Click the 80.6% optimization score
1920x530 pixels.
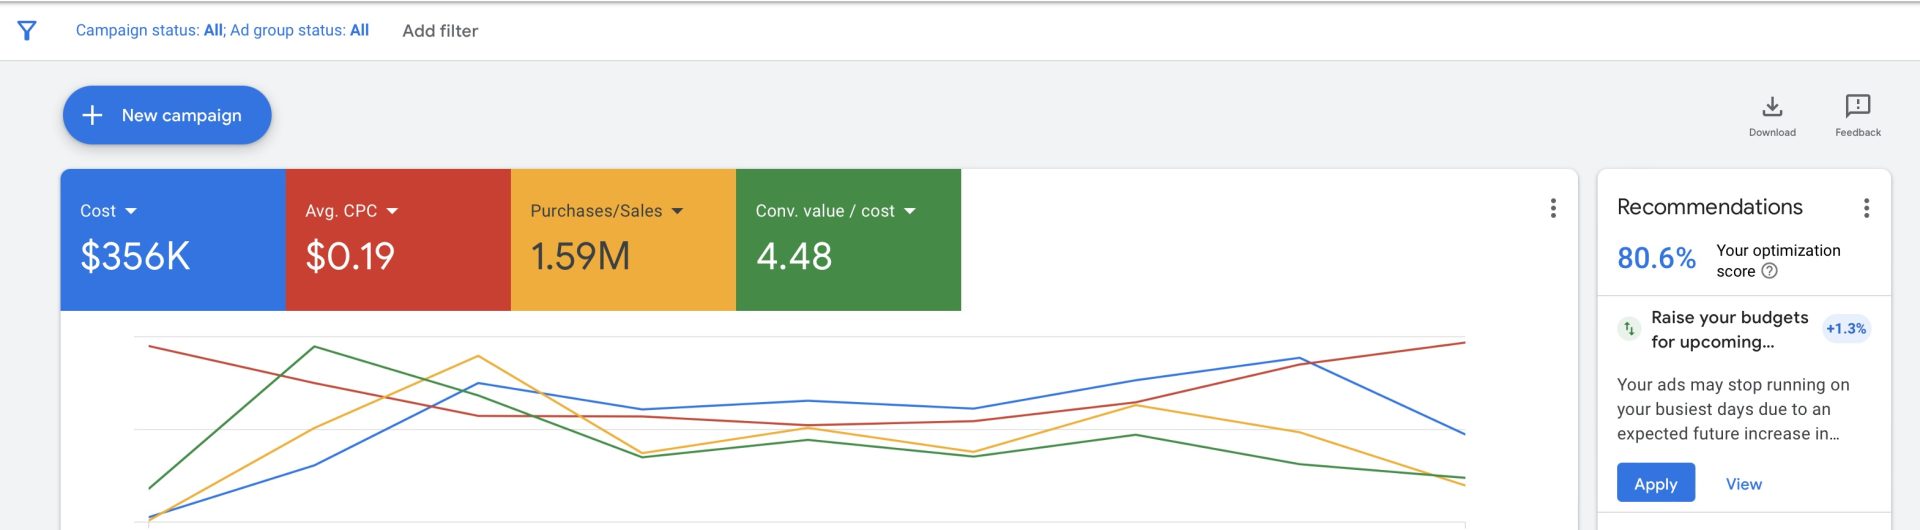[1656, 258]
